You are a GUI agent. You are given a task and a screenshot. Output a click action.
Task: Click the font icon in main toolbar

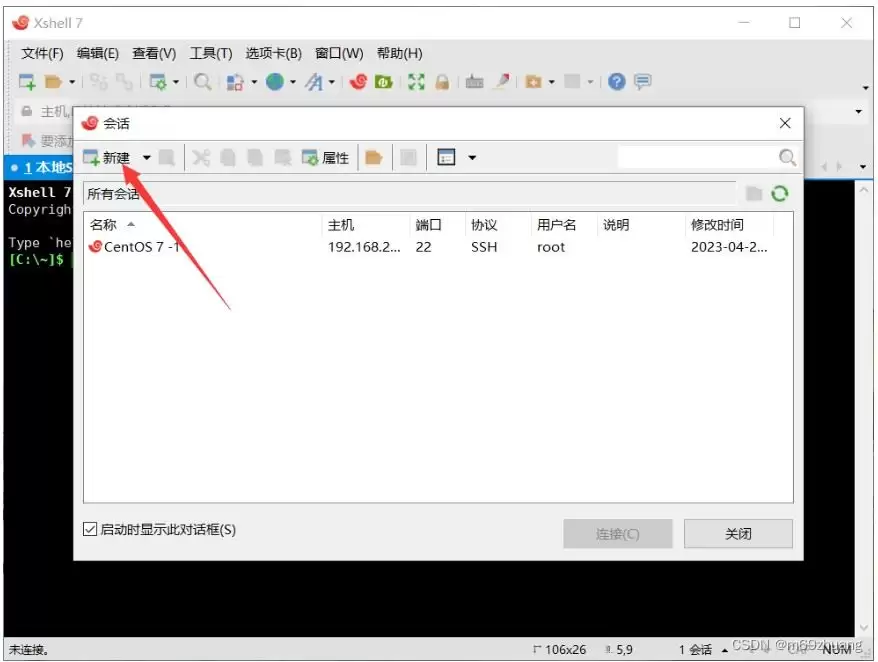click(314, 82)
